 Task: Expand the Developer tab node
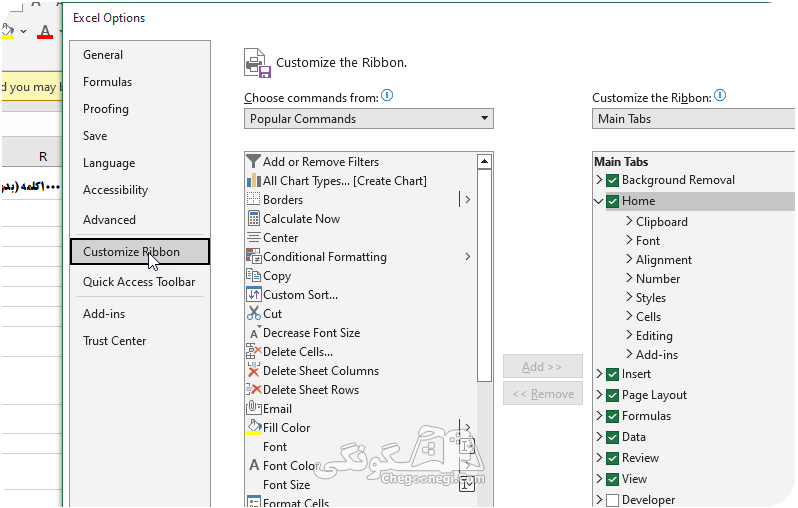tap(599, 500)
